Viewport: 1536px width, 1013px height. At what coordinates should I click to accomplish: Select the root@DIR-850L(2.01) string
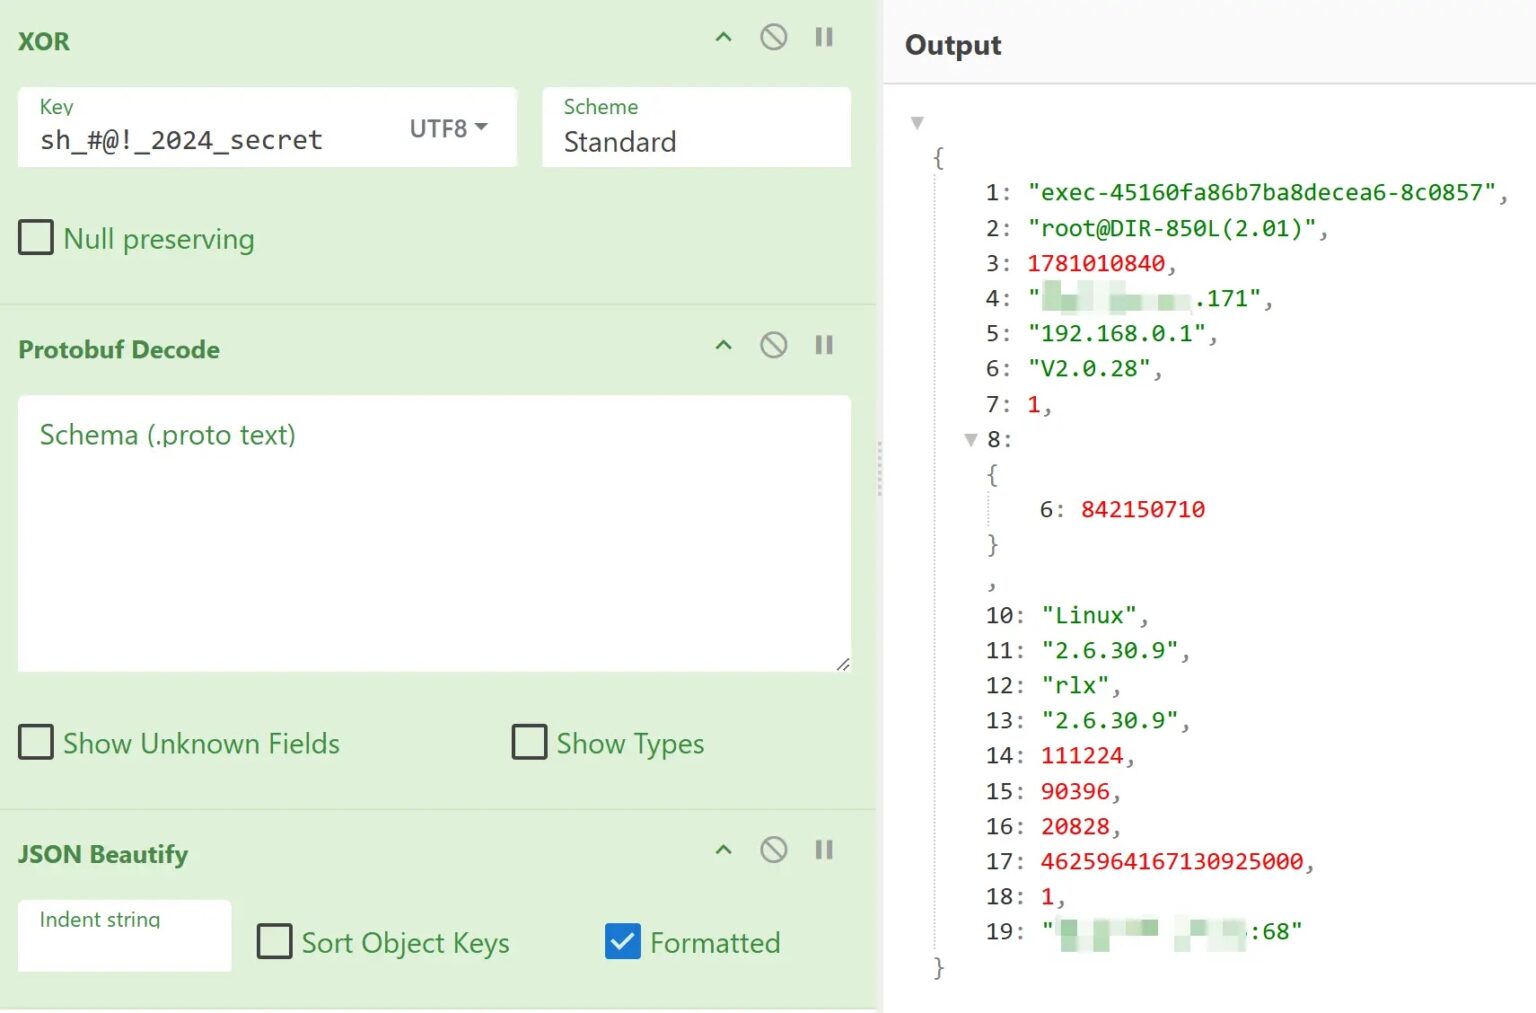[1172, 228]
